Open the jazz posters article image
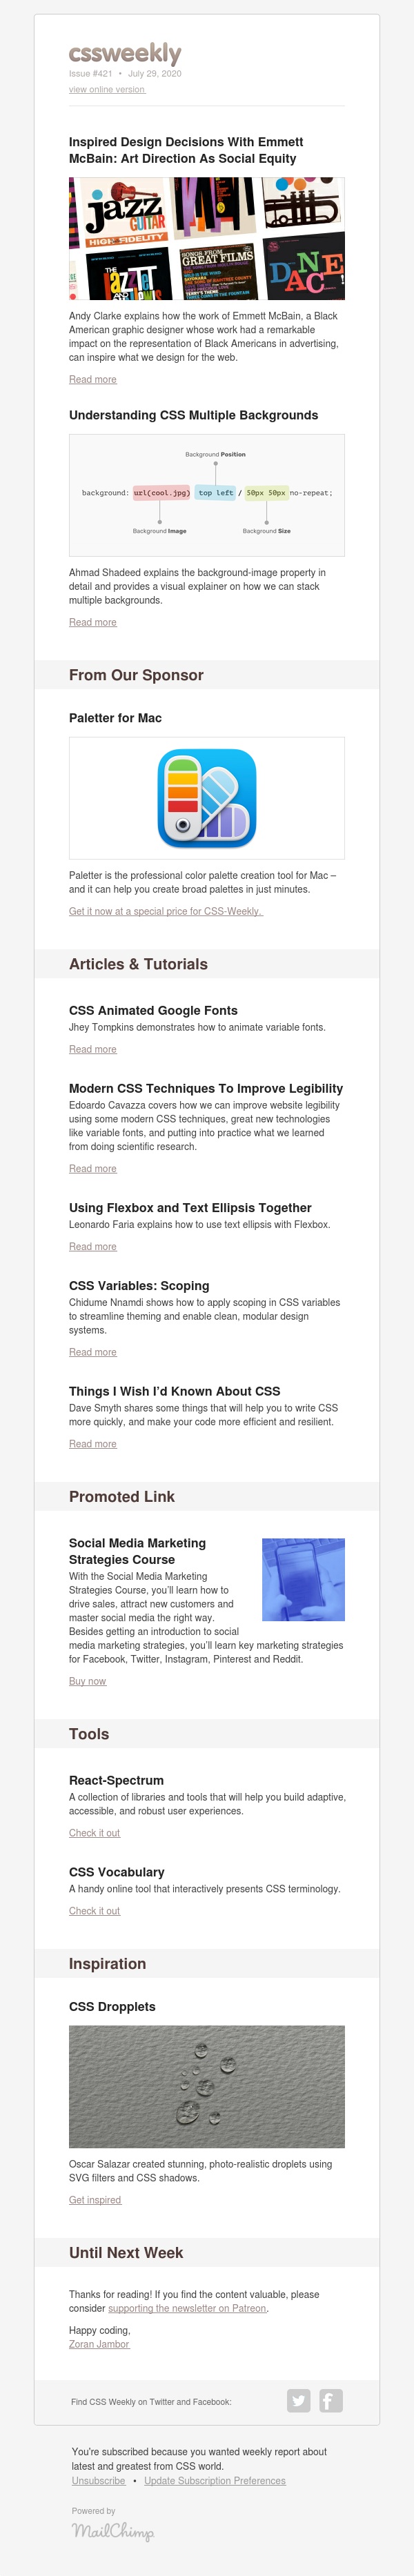The height and width of the screenshot is (2576, 414). 207,239
